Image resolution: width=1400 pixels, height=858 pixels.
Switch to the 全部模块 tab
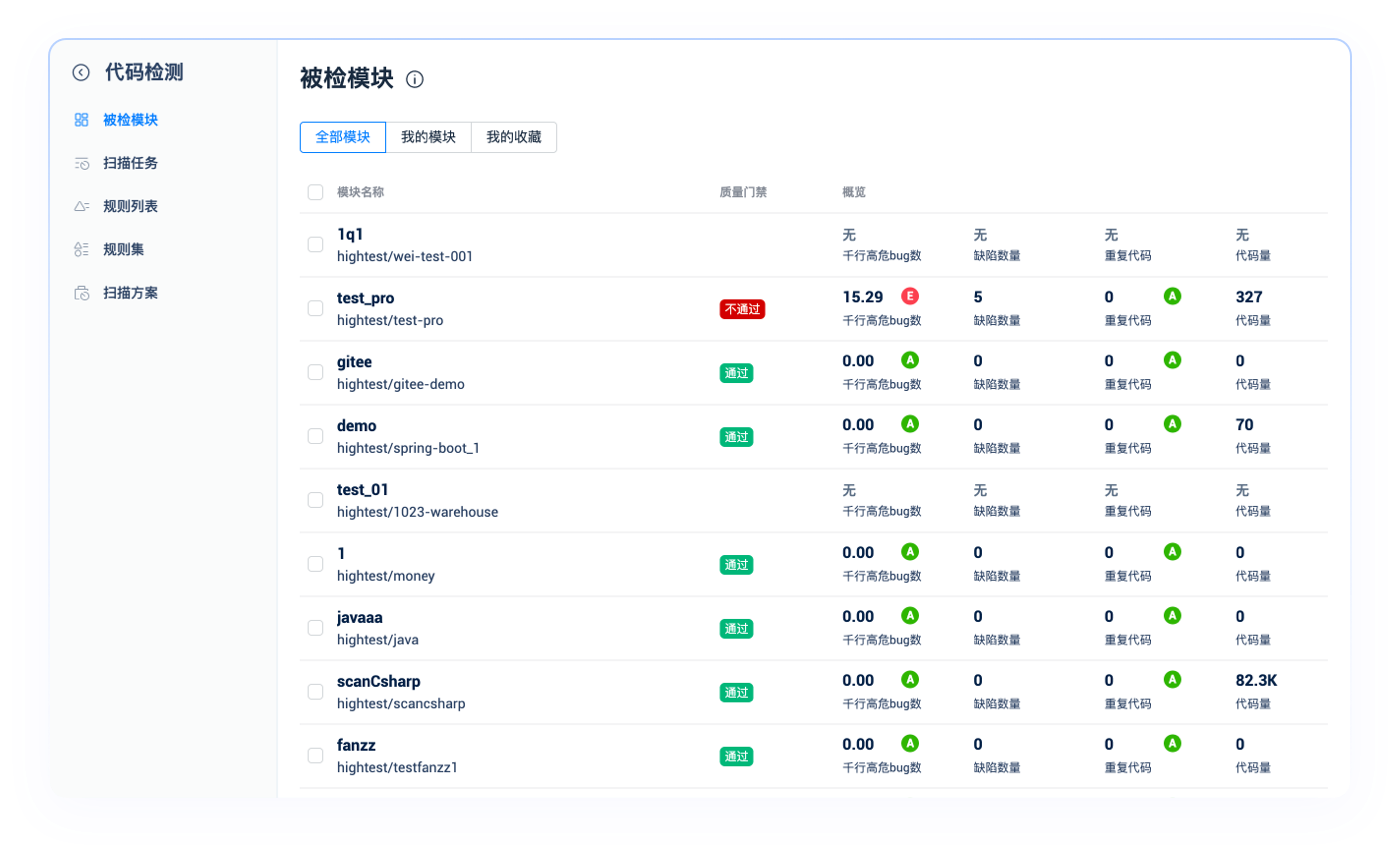coord(343,137)
